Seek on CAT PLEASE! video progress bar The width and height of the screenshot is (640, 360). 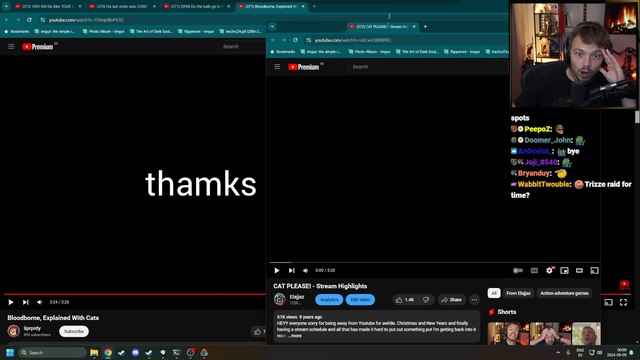[x=435, y=262]
